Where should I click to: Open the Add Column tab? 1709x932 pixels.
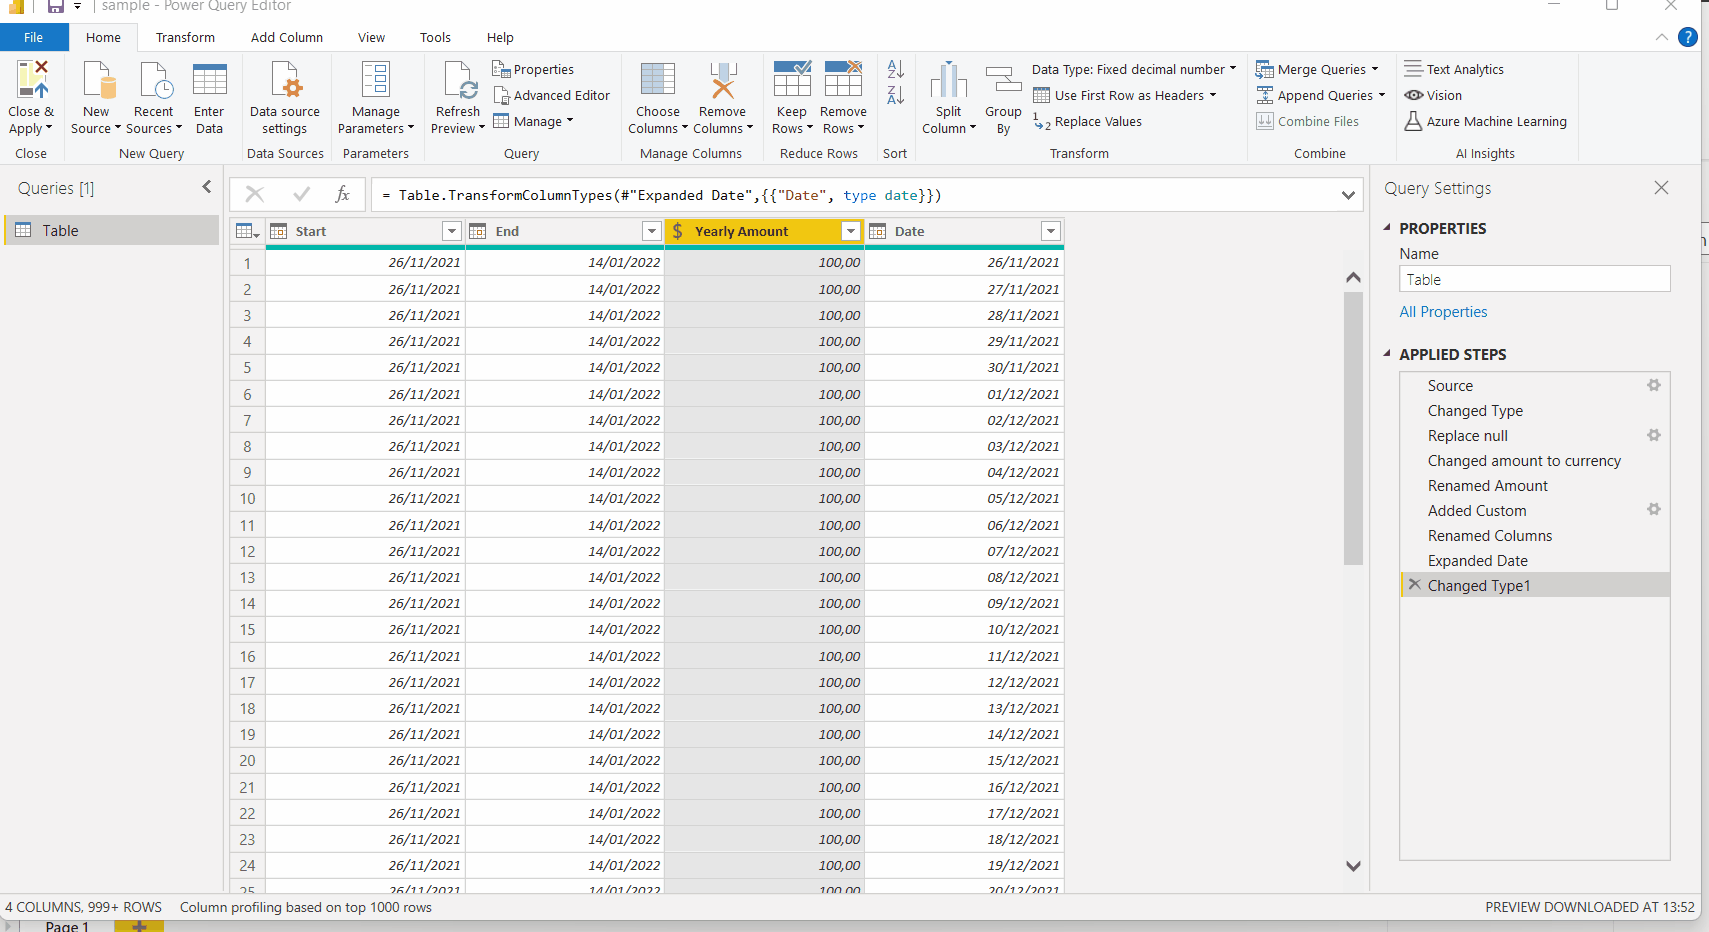[x=287, y=37]
